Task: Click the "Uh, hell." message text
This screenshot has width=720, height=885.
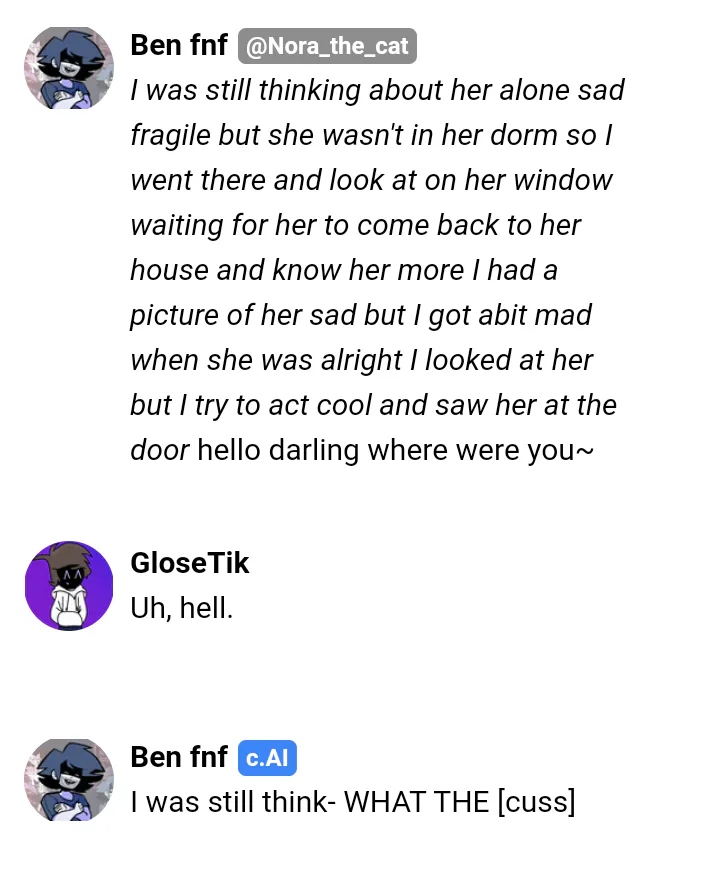Action: pyautogui.click(x=182, y=608)
